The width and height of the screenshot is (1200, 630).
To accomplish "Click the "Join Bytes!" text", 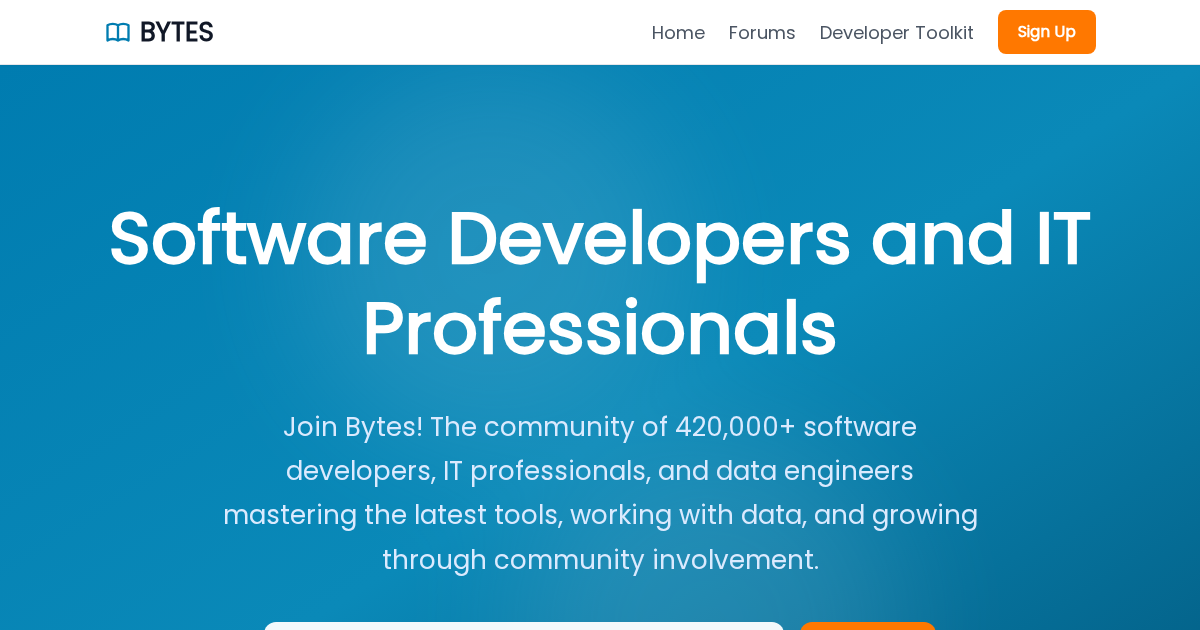I will (x=352, y=427).
